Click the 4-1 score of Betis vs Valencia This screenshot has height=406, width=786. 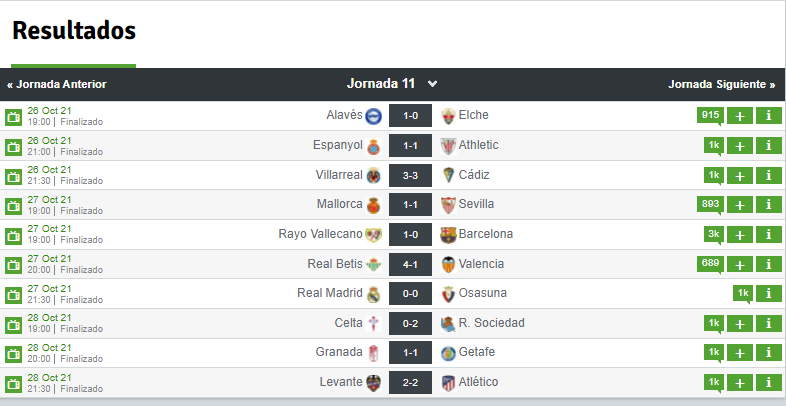click(x=410, y=264)
